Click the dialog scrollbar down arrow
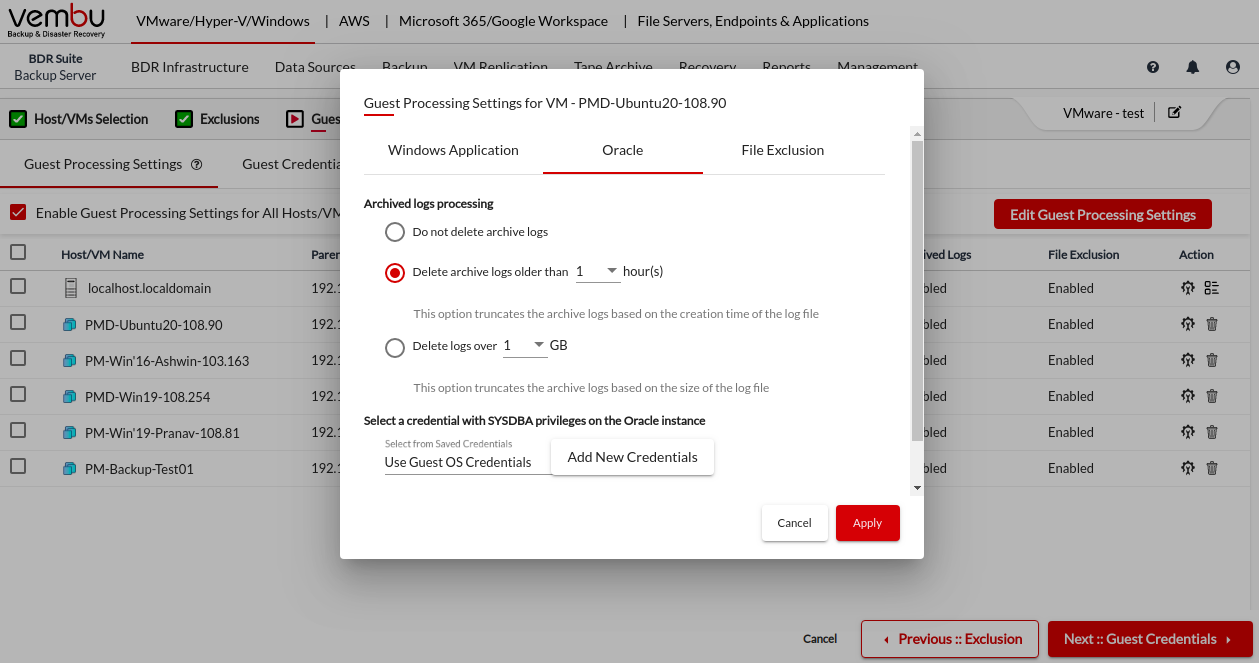Viewport: 1259px width, 663px height. [917, 488]
